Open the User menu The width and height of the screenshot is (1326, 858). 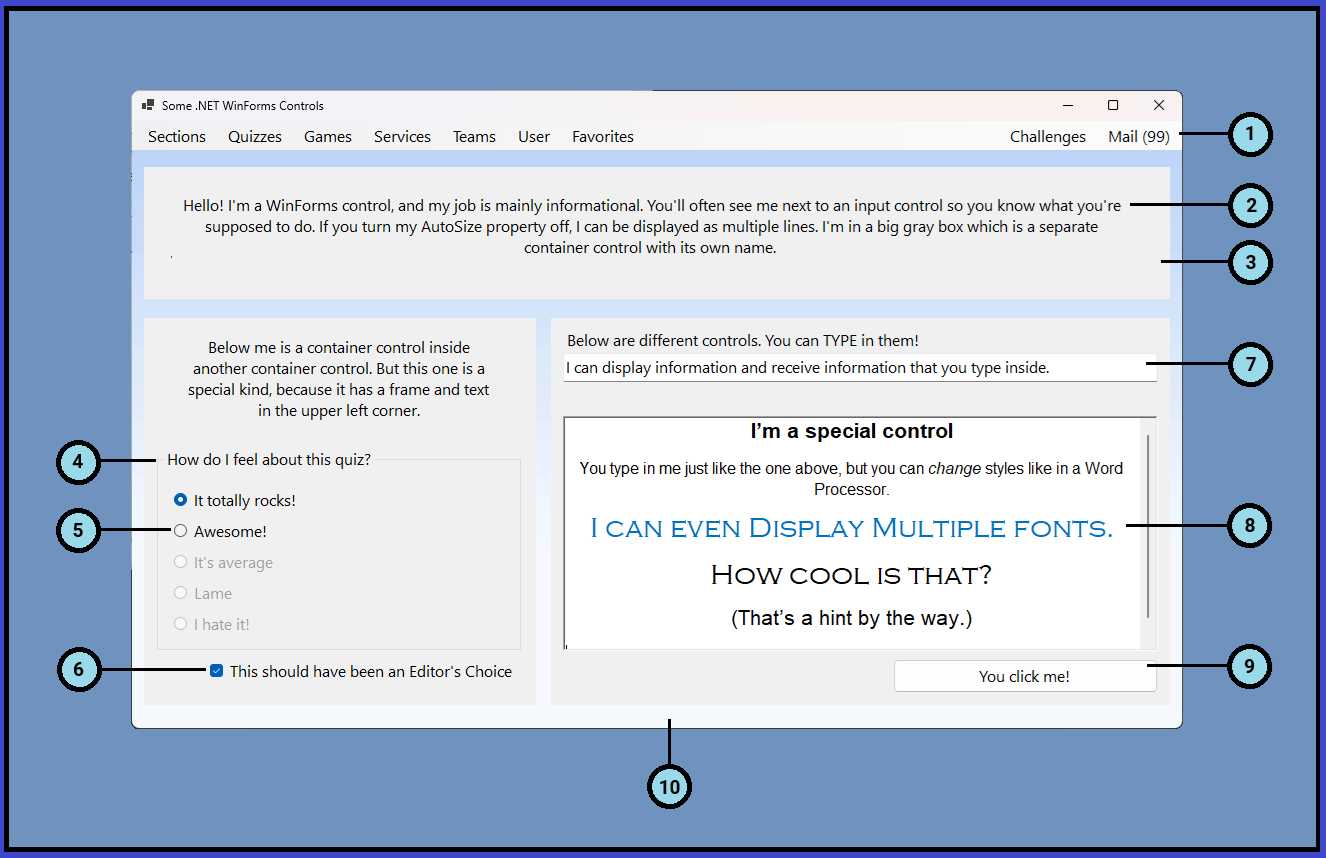click(534, 137)
